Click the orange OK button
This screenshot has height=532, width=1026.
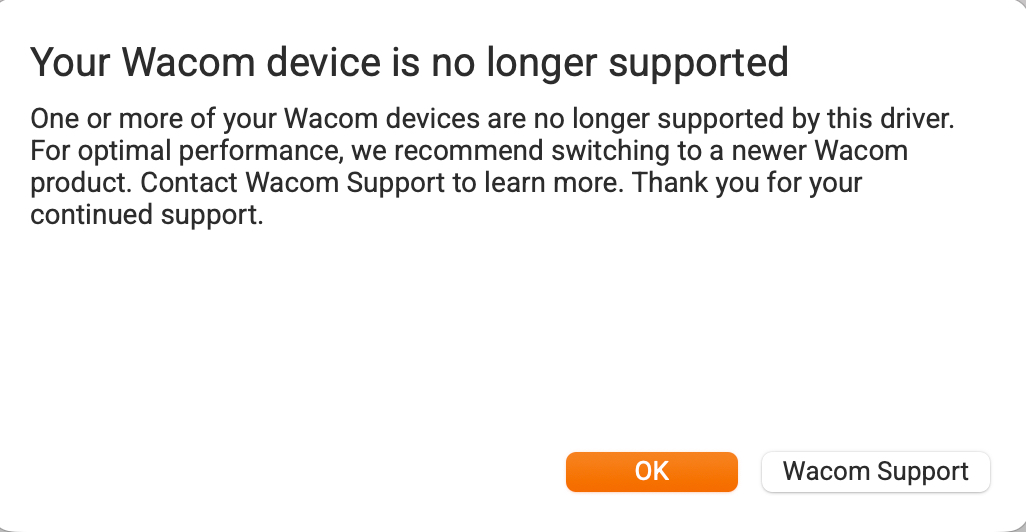pyautogui.click(x=651, y=472)
